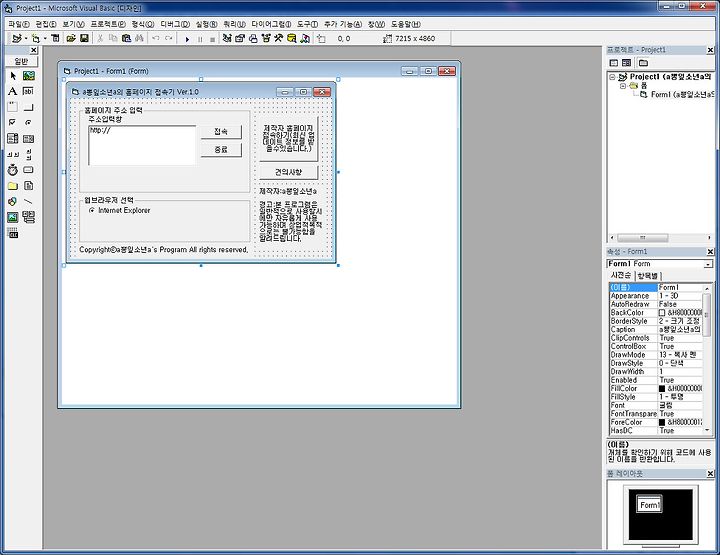This screenshot has height=555, width=720.
Task: Click 종료 button on the form
Action: coord(221,150)
